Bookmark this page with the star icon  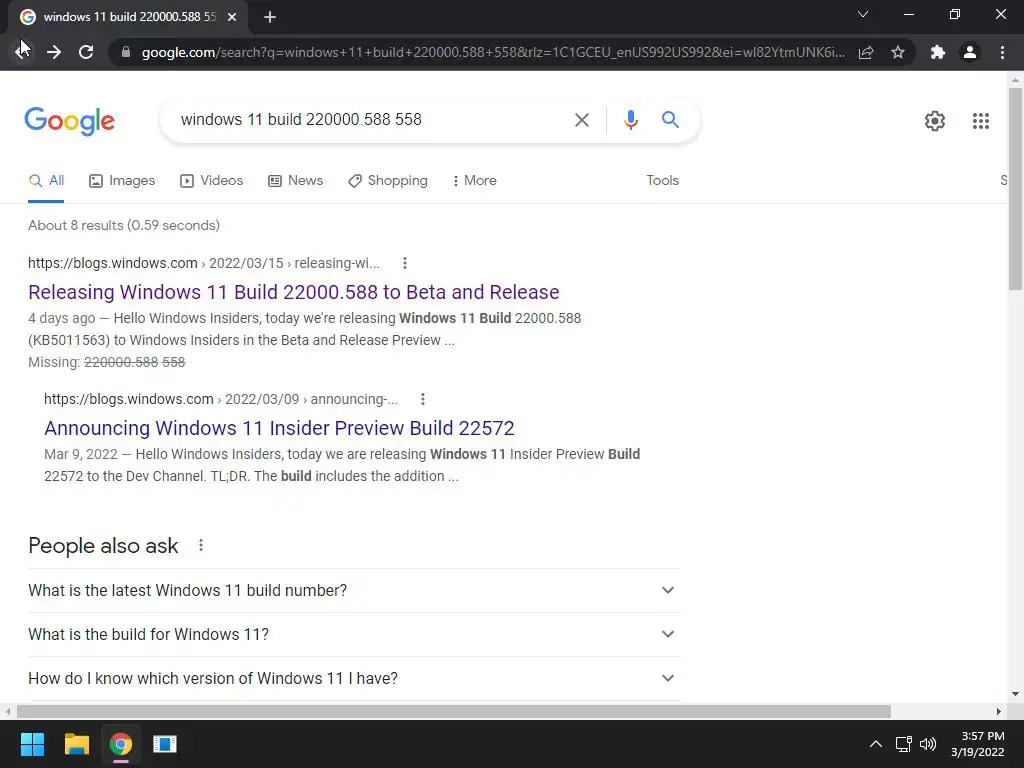[x=898, y=52]
